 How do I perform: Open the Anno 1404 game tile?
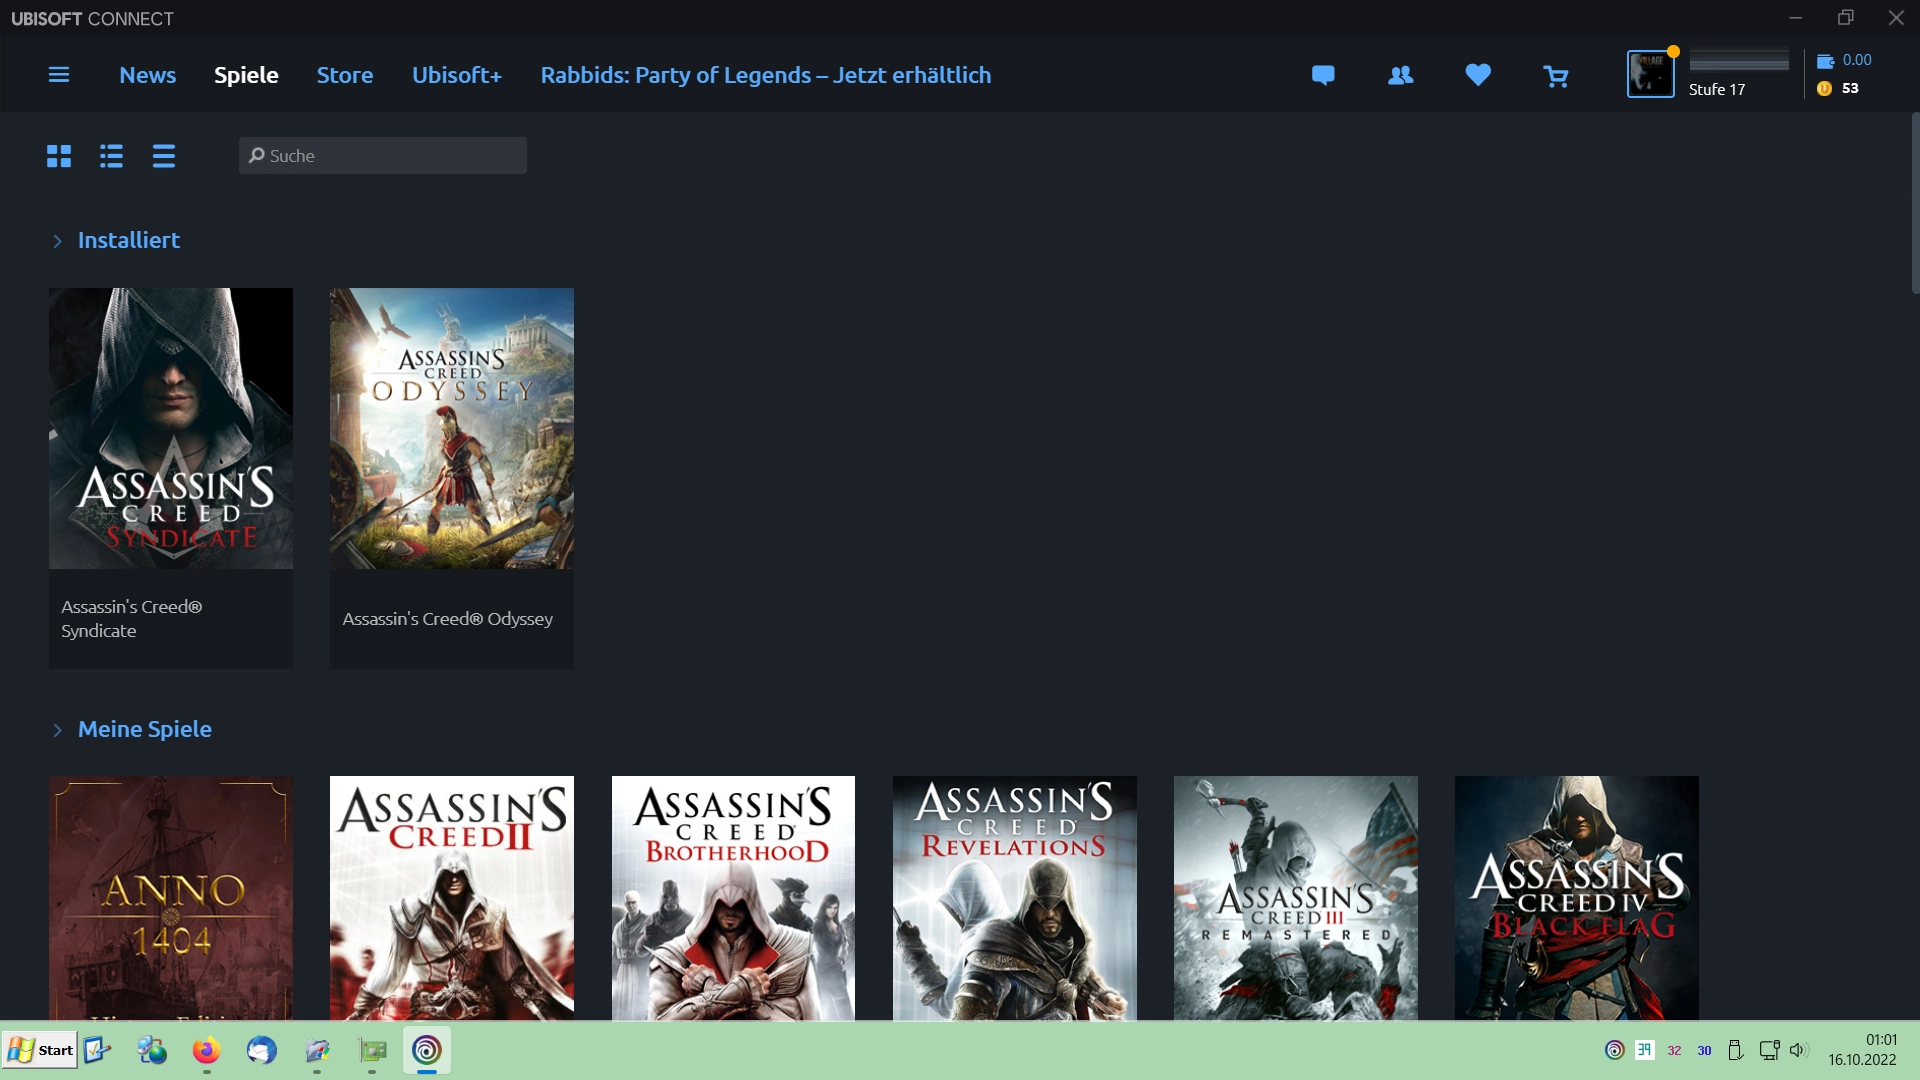[x=171, y=898]
